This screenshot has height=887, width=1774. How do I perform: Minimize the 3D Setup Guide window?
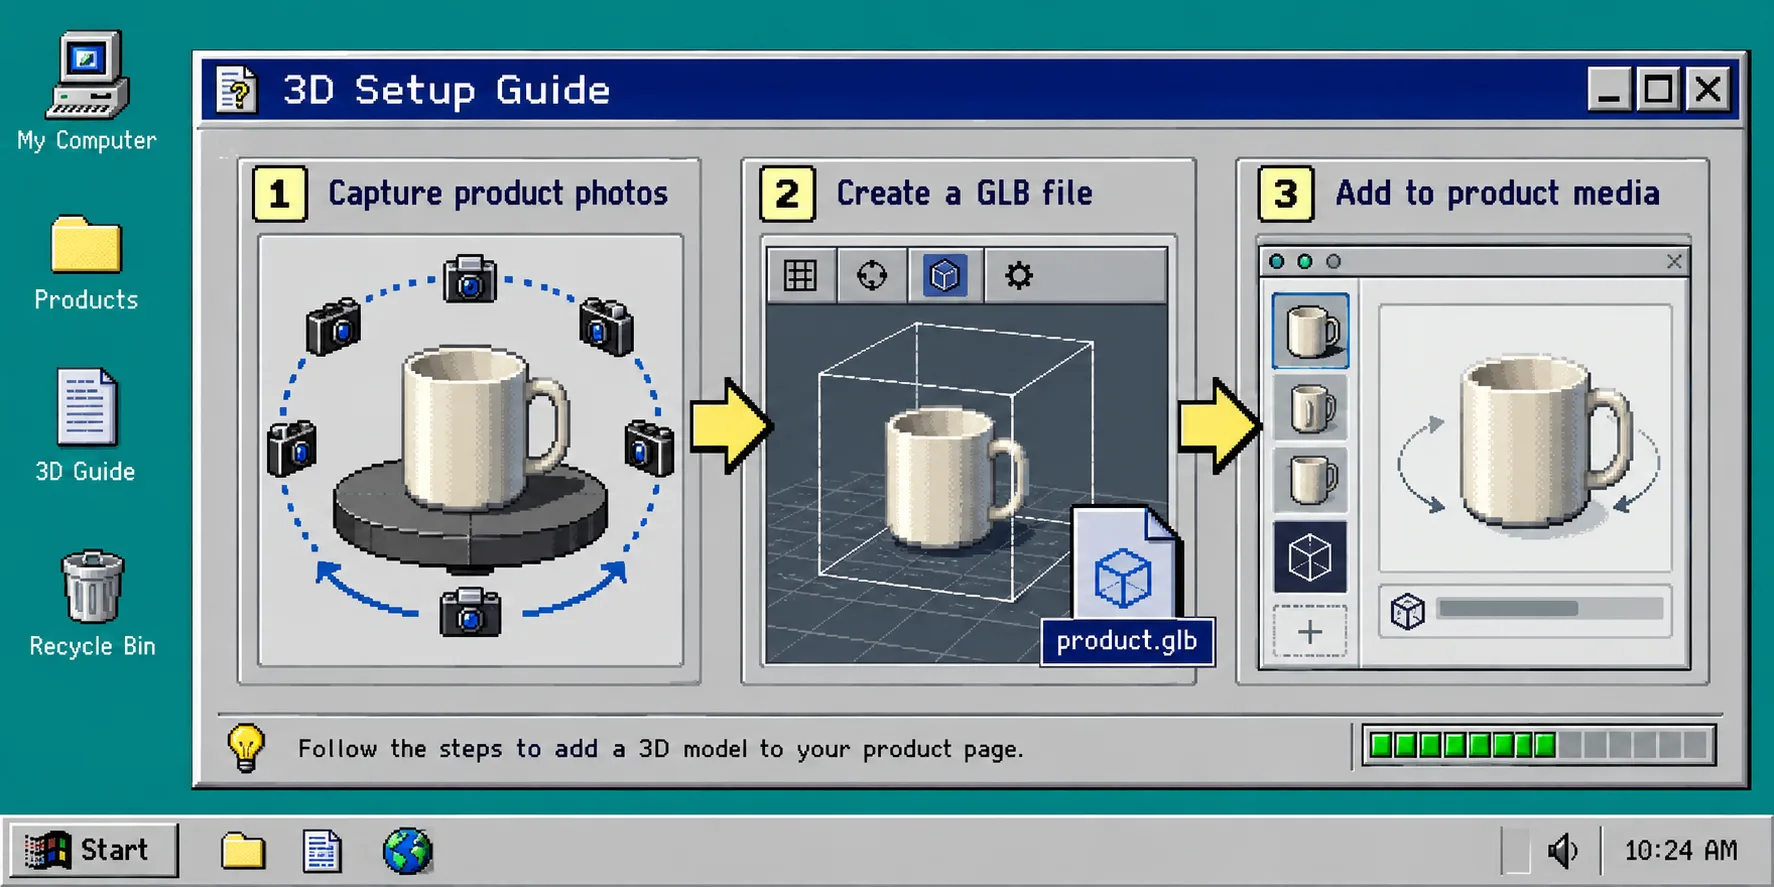pos(1609,90)
